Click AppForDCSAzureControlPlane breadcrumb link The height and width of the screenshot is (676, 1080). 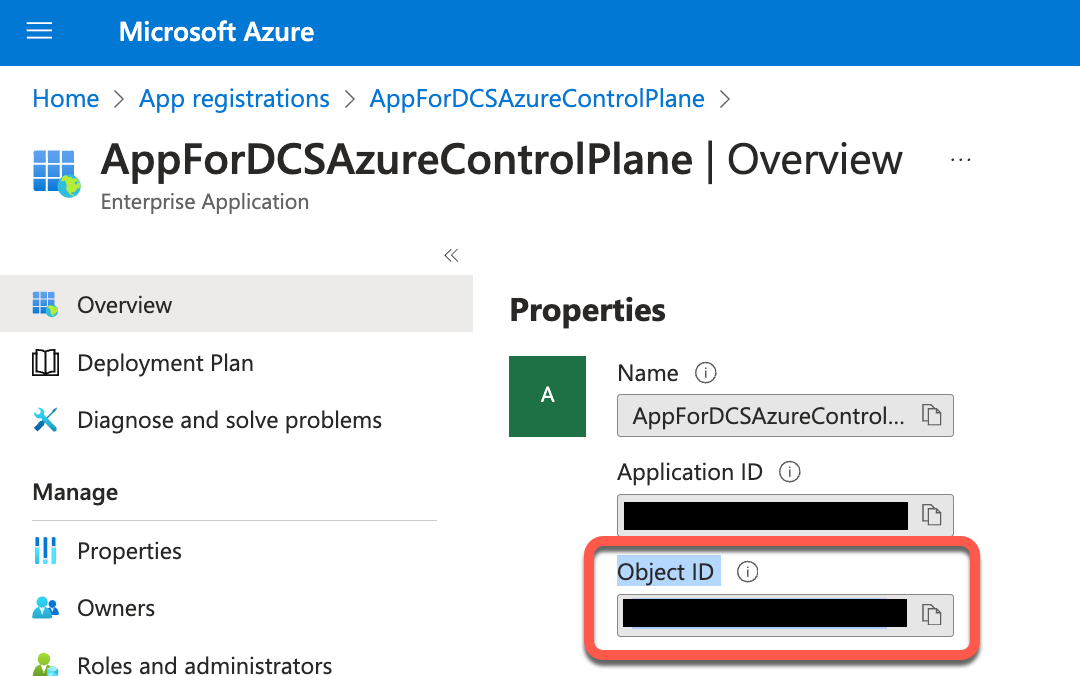point(537,99)
